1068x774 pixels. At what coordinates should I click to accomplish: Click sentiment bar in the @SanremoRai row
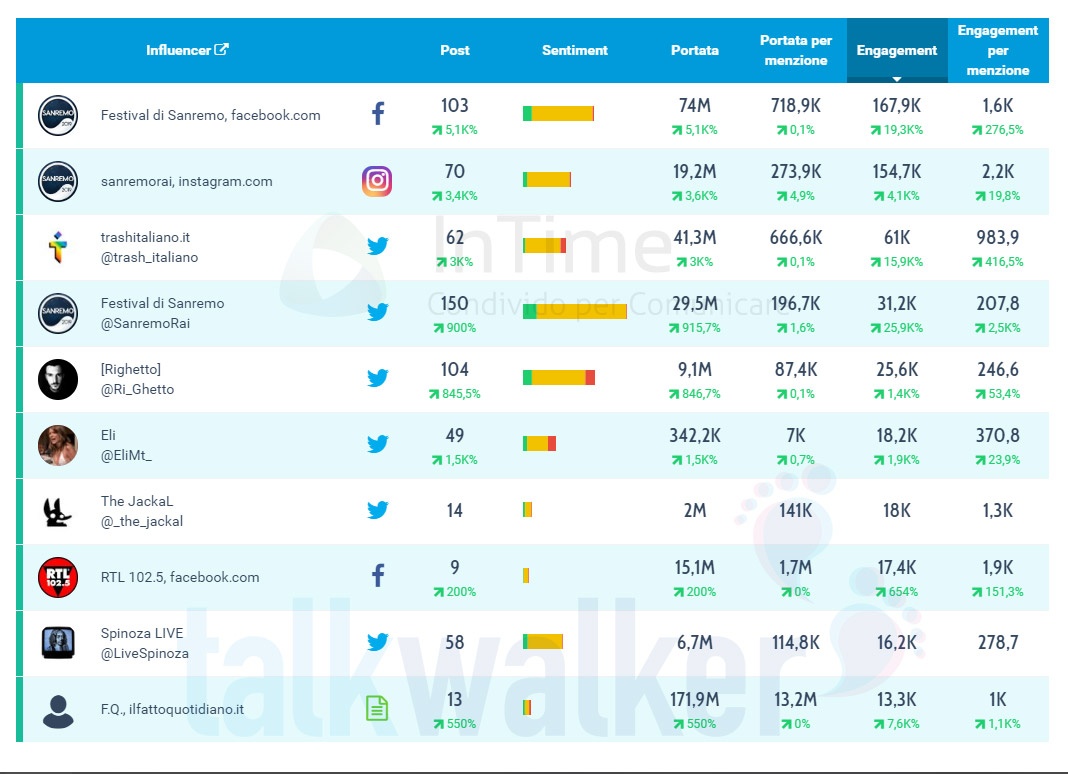click(x=575, y=311)
